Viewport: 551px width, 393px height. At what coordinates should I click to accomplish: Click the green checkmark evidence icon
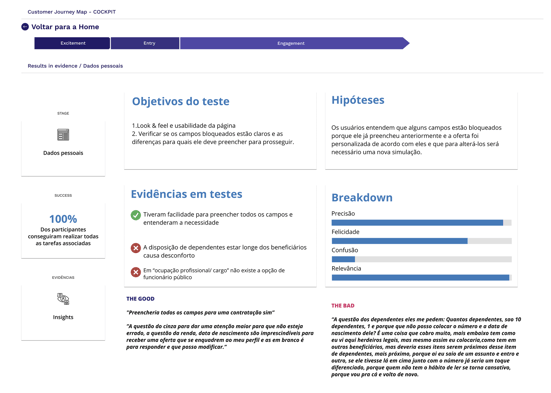click(136, 215)
